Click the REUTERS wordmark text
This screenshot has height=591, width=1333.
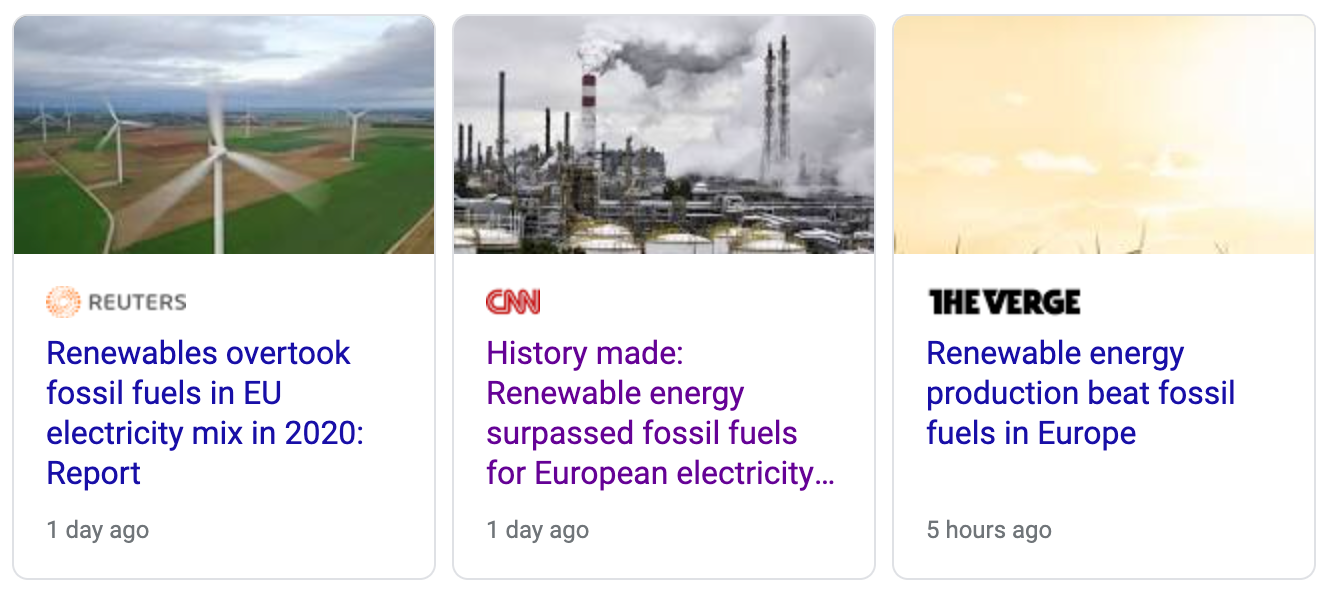coord(137,302)
